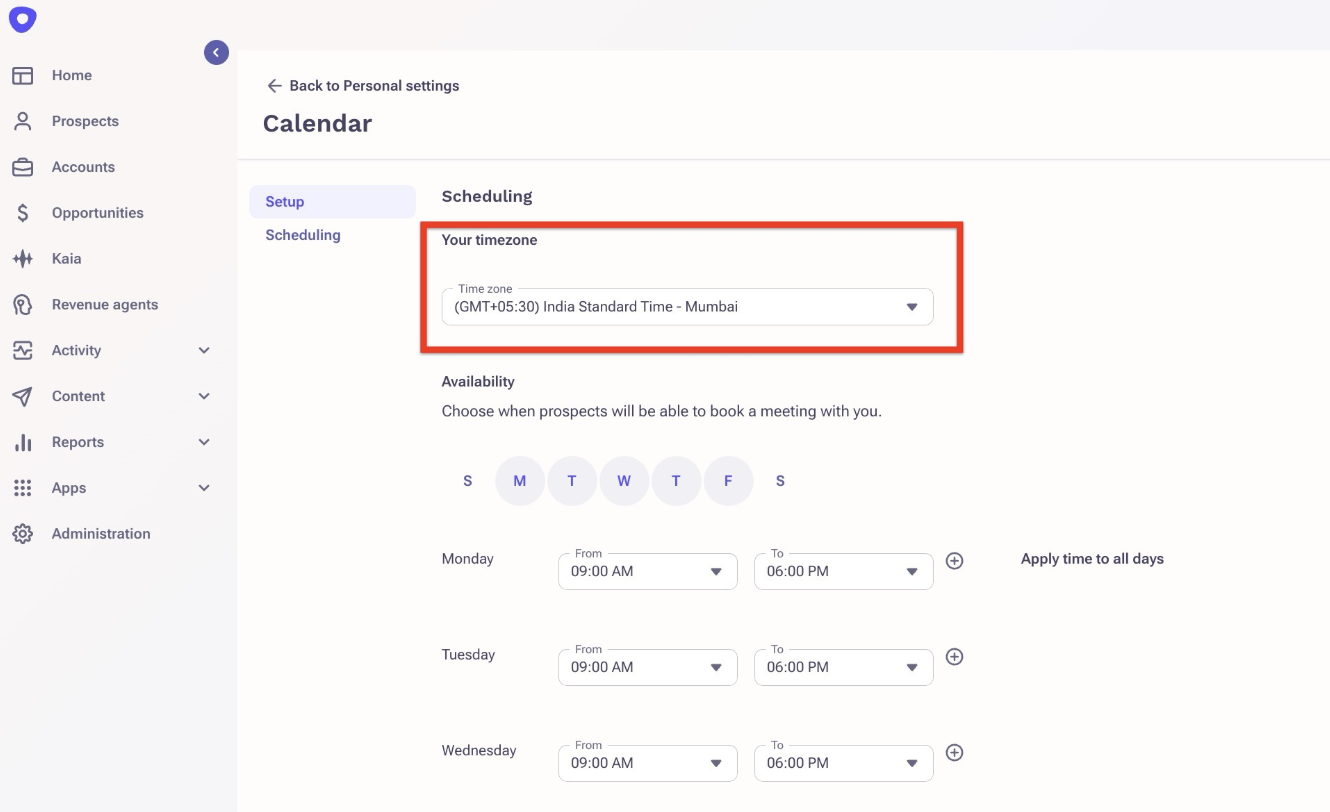The height and width of the screenshot is (812, 1330).
Task: Click the Accounts briefcase icon
Action: tap(22, 167)
